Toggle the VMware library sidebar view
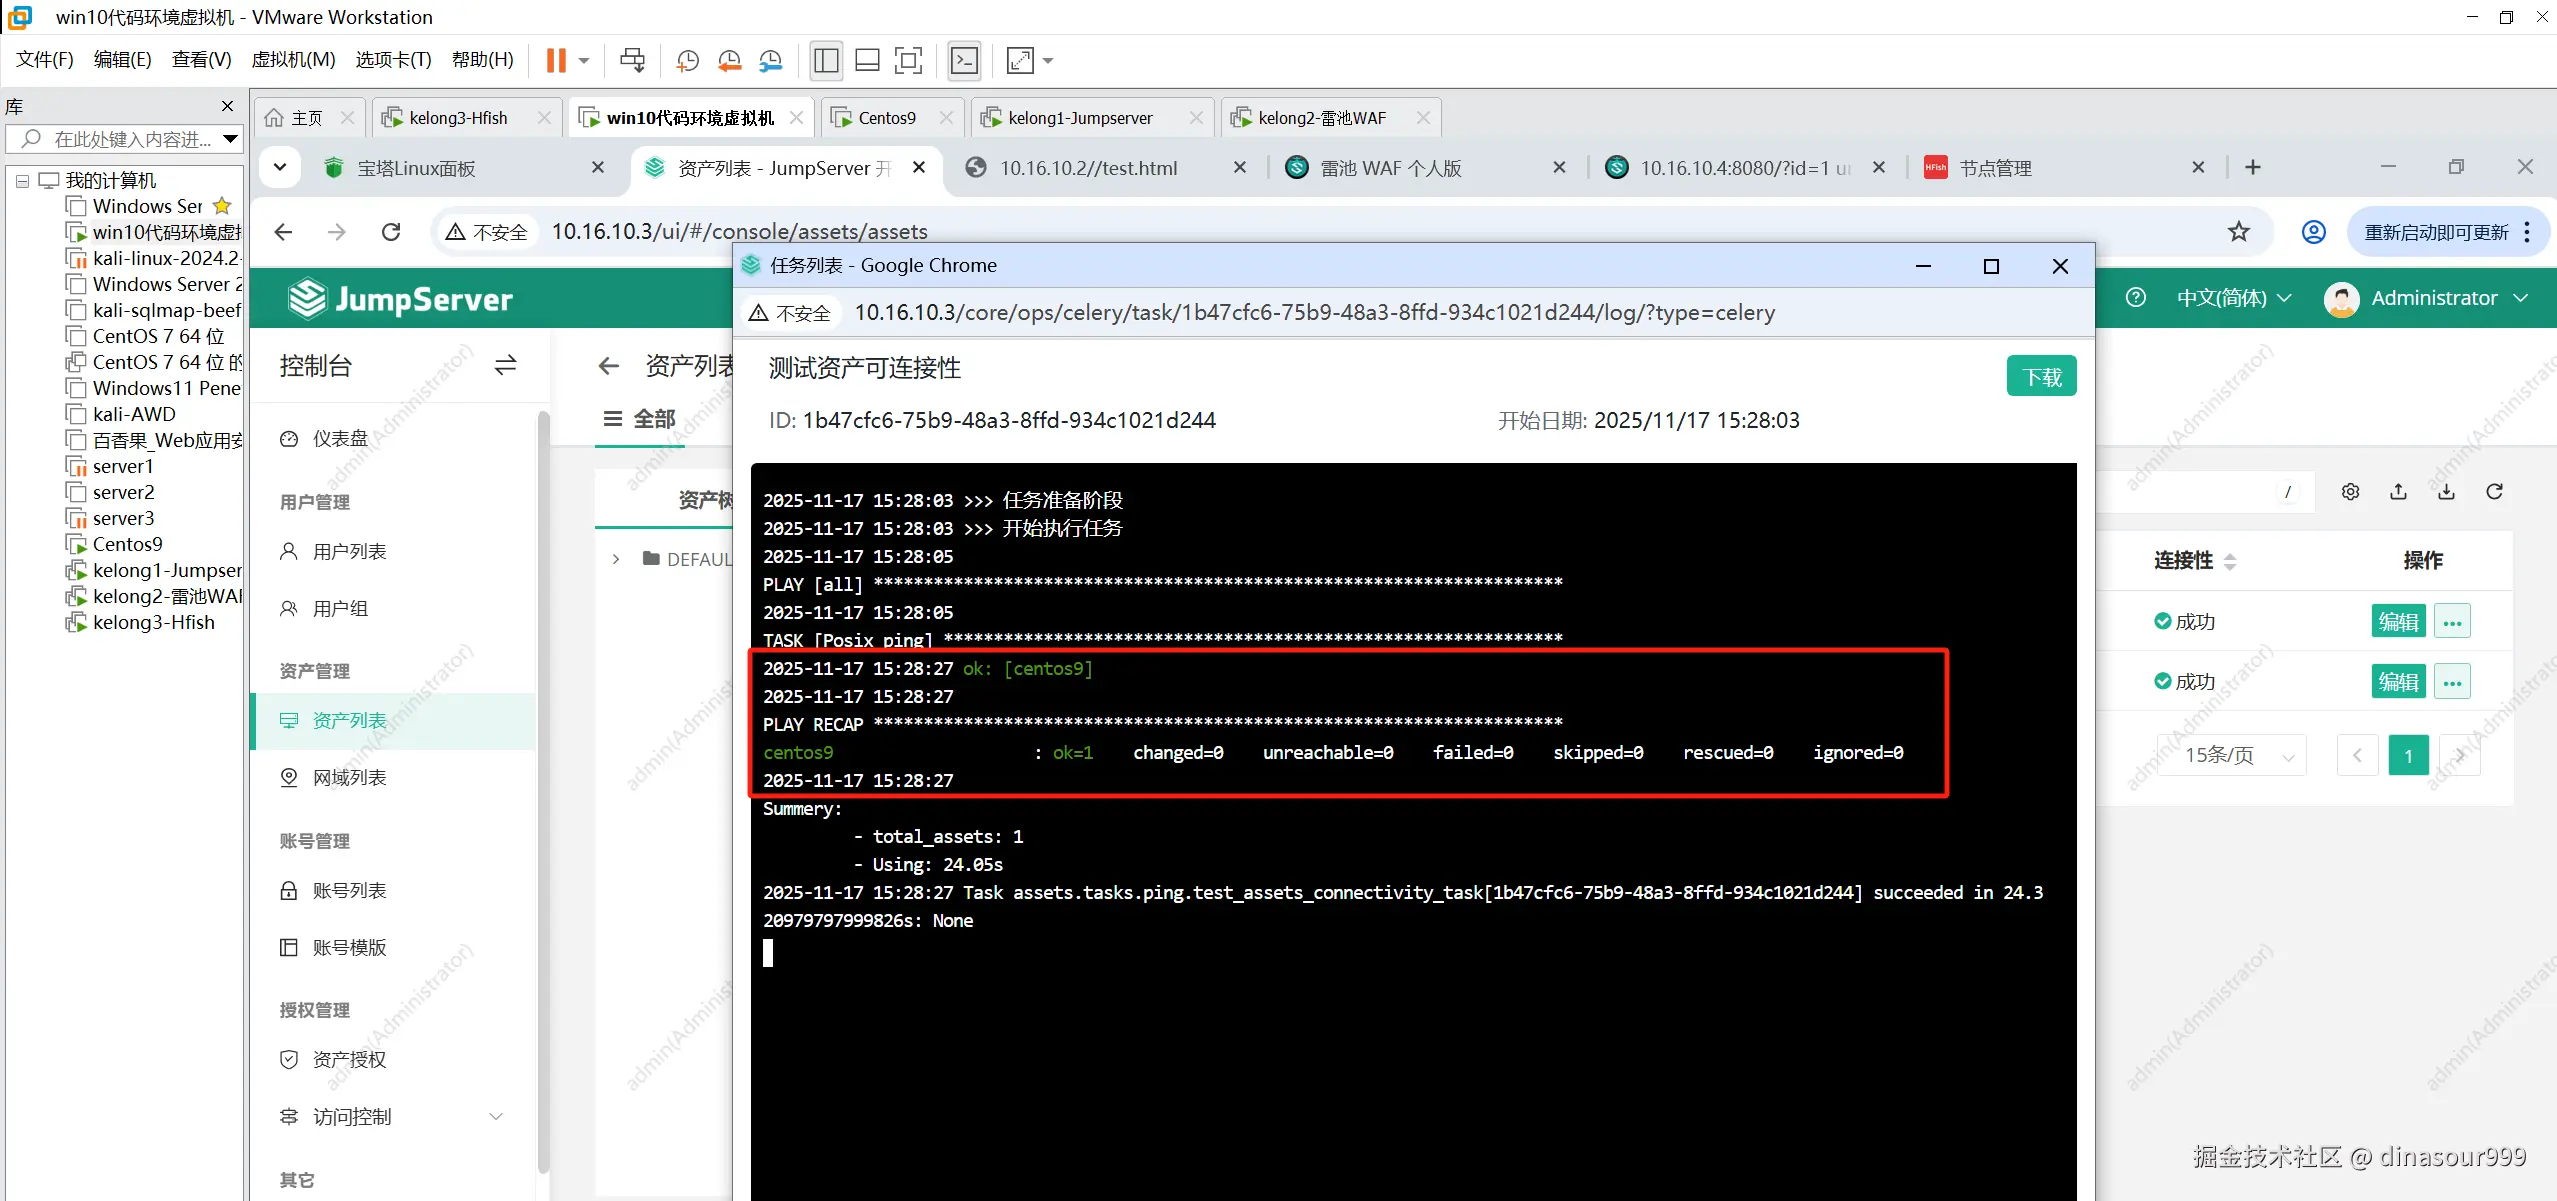This screenshot has height=1201, width=2557. pos(826,61)
